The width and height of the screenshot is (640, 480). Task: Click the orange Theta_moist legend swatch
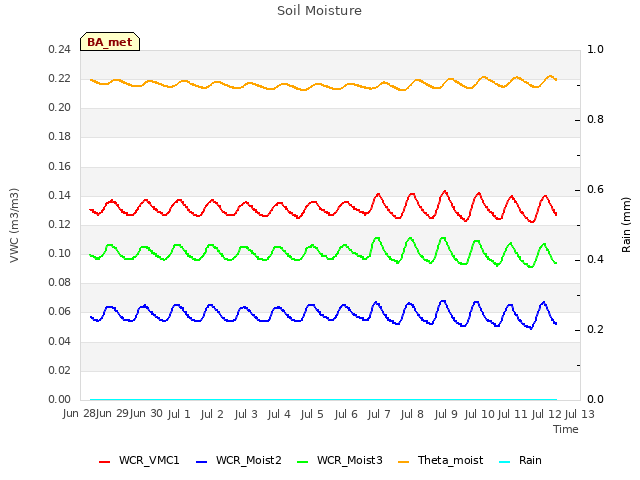click(403, 462)
